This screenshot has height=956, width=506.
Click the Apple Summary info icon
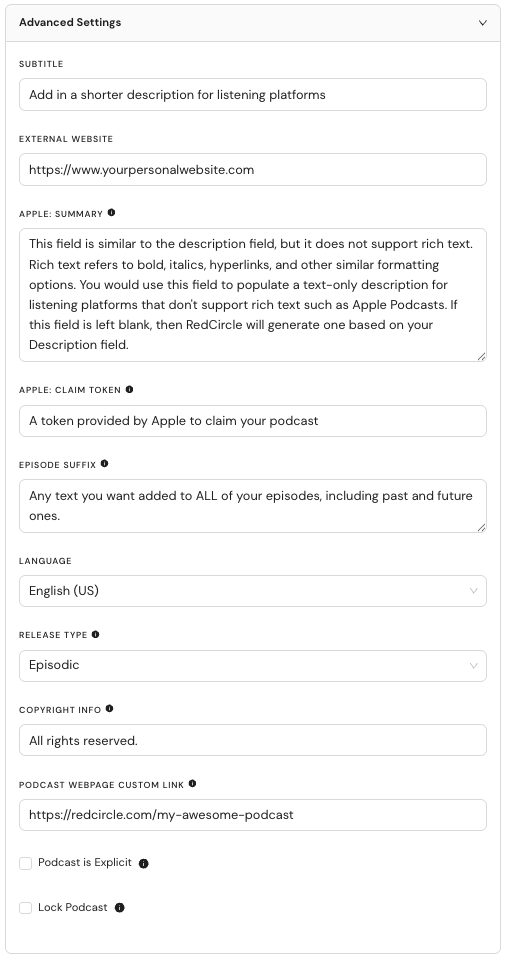(111, 213)
